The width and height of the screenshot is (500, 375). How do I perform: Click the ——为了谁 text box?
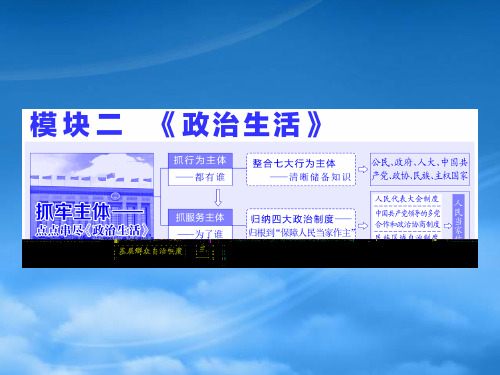(x=200, y=233)
